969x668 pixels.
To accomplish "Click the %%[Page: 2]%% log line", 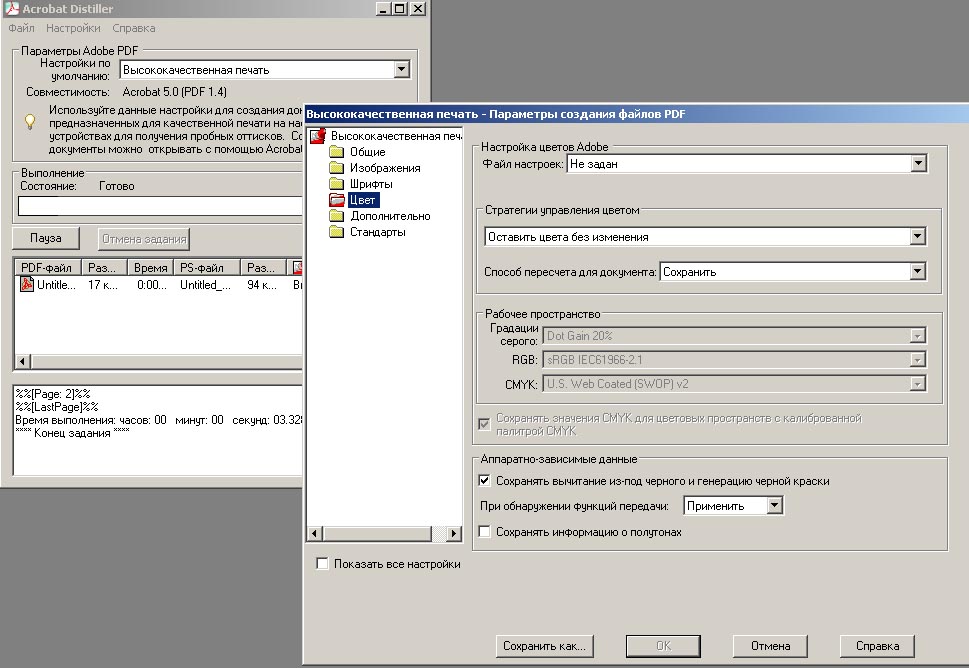I will [x=53, y=394].
